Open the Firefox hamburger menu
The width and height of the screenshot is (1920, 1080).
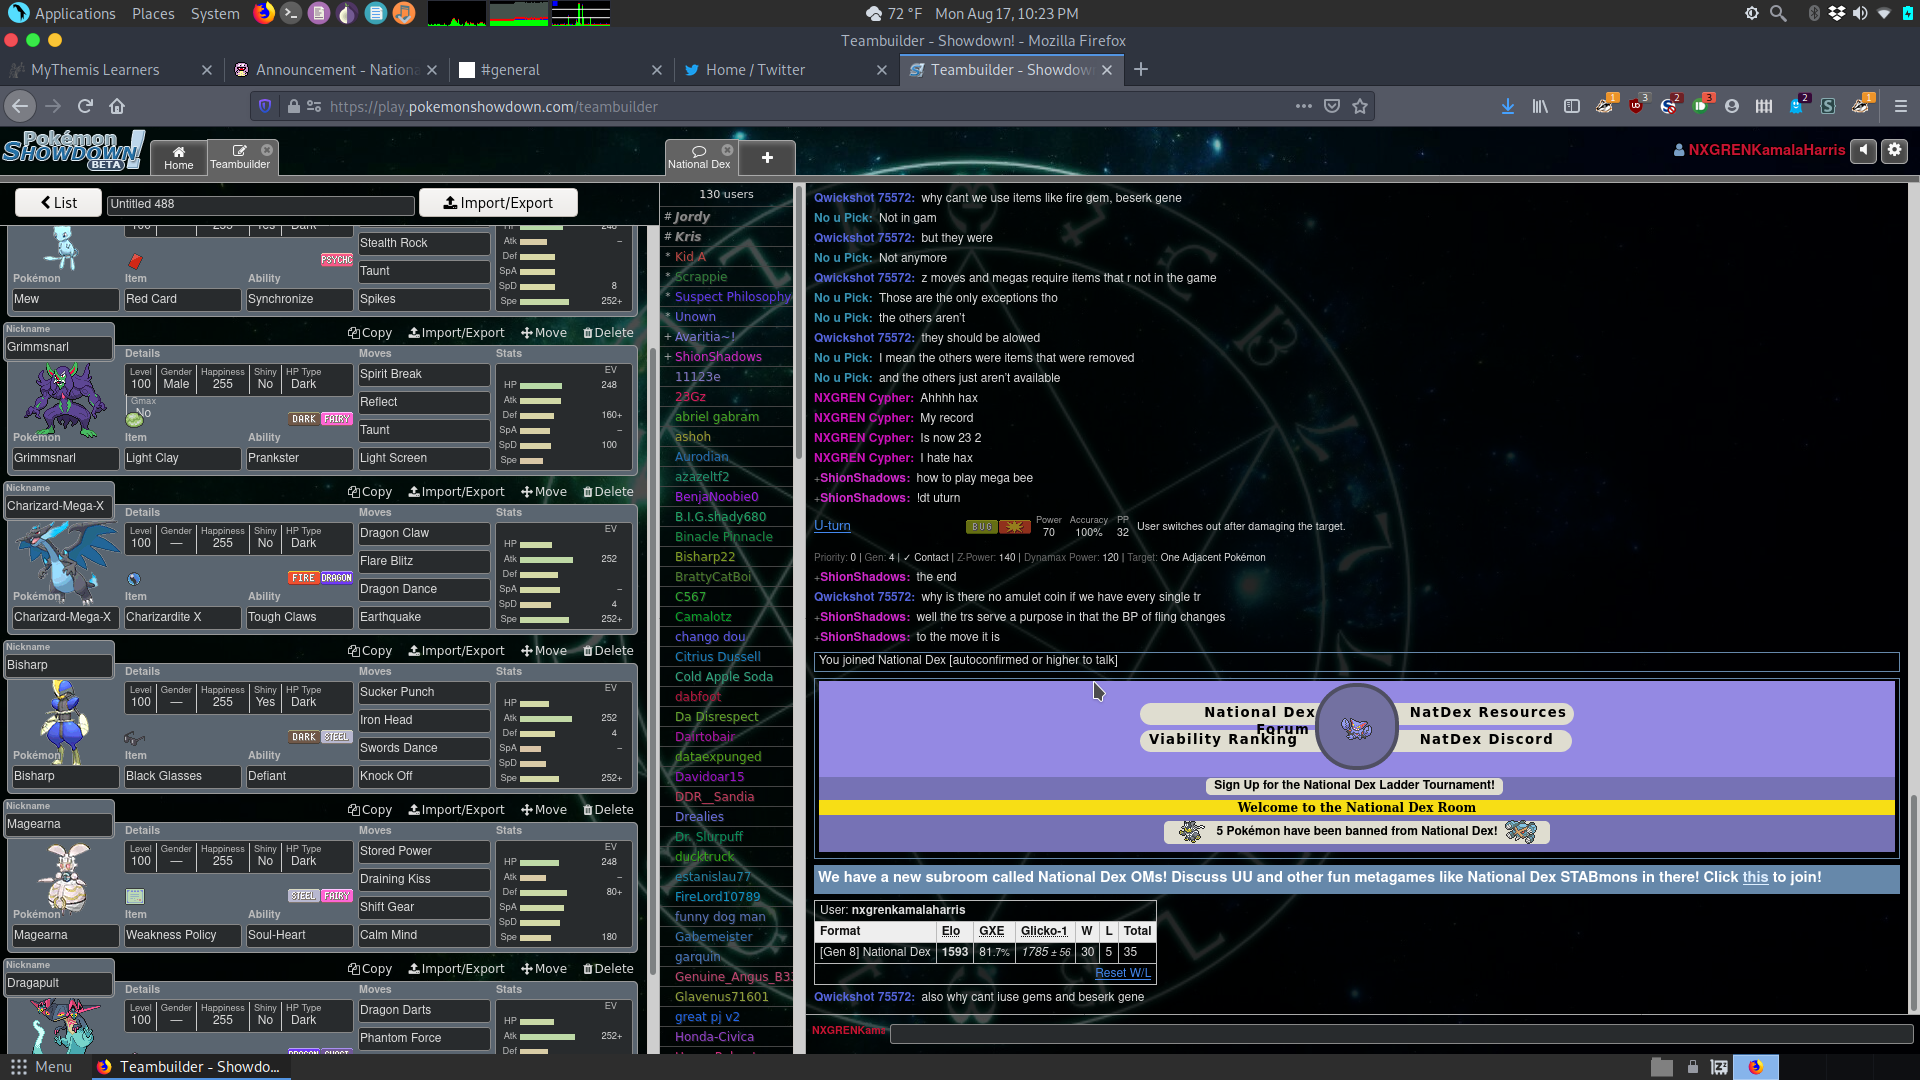[x=1900, y=106]
